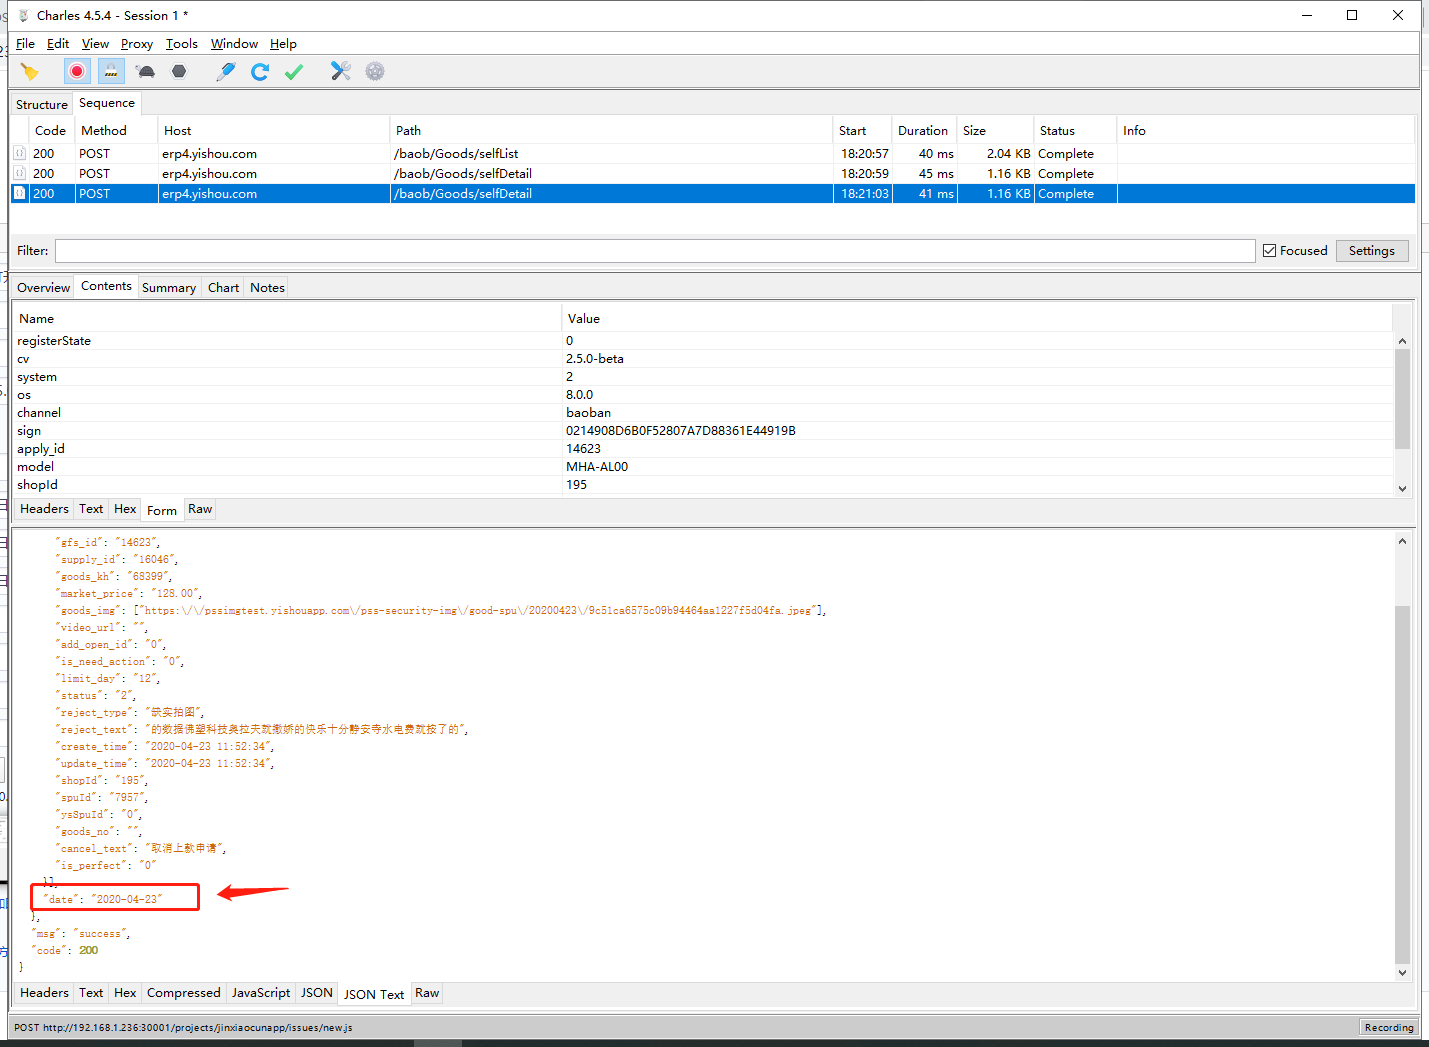
Task: Sort by Code column header
Action: tap(50, 131)
